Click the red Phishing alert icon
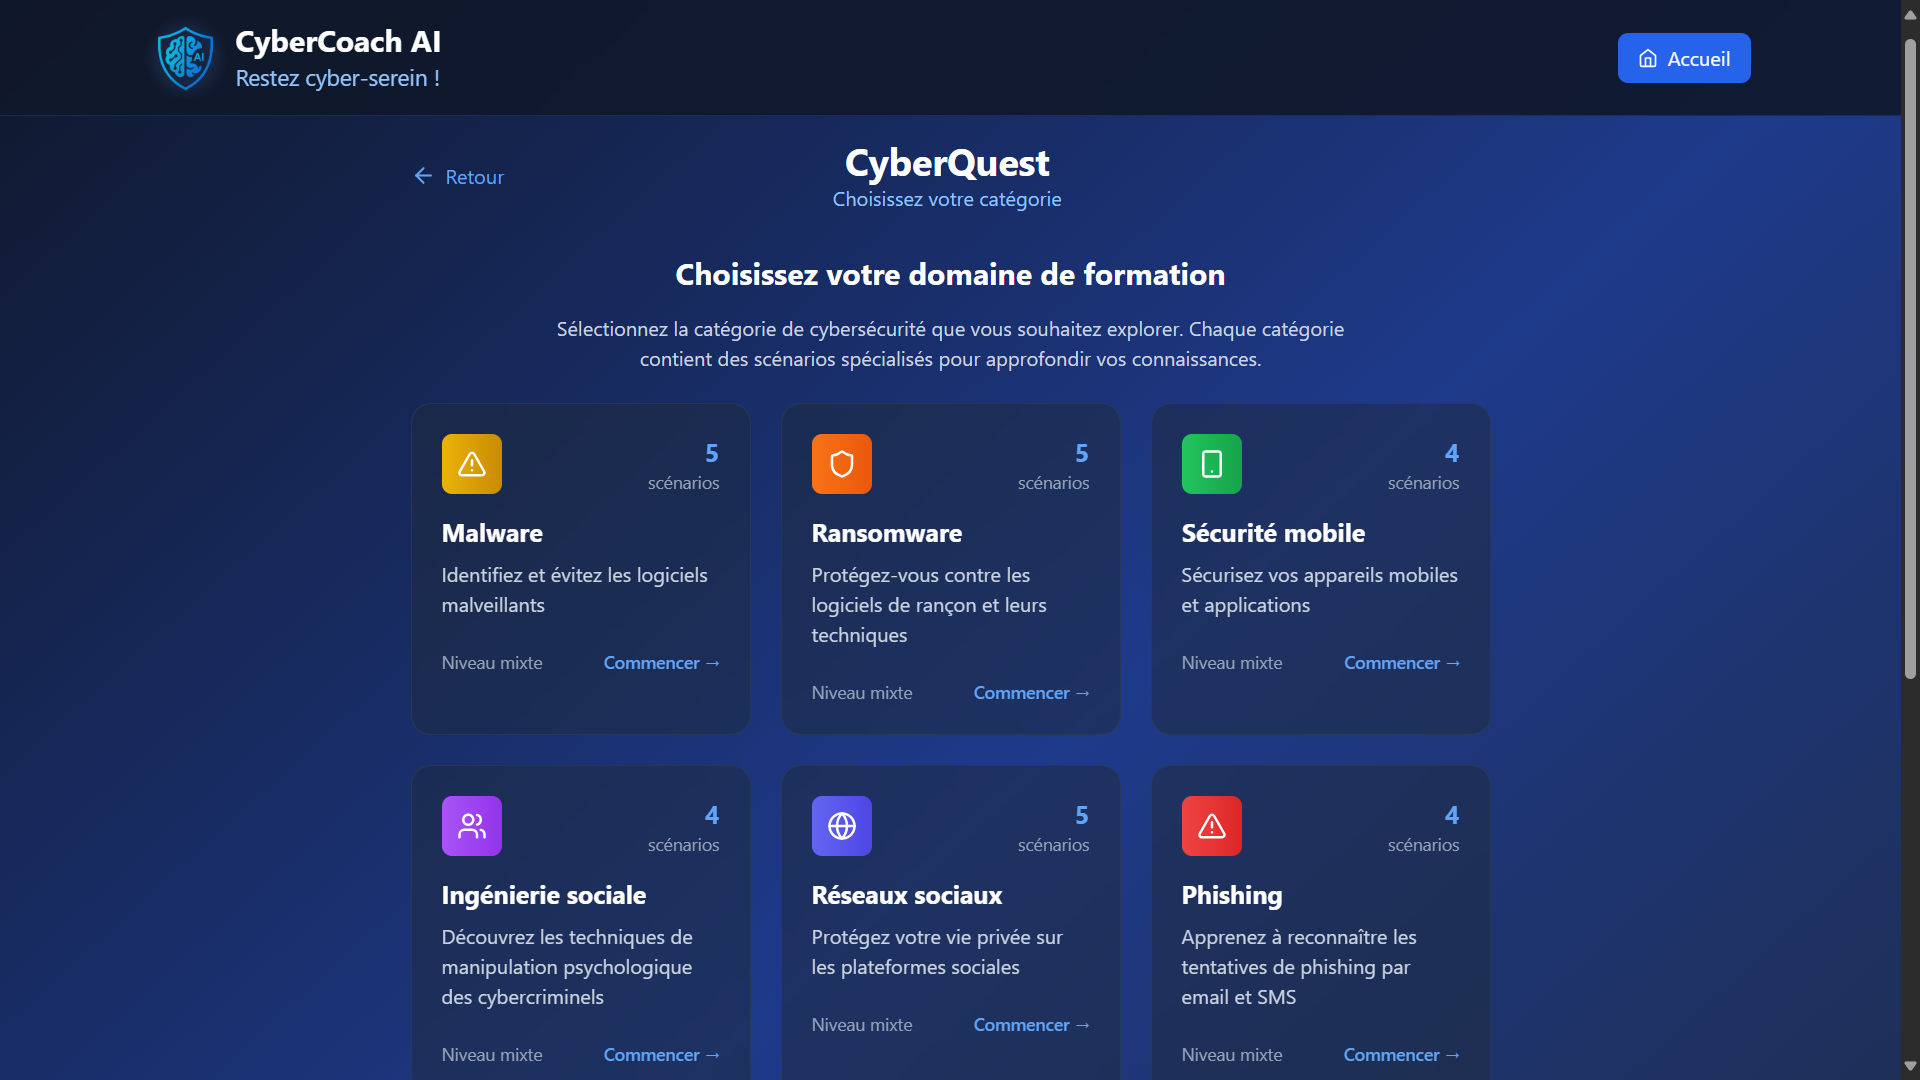This screenshot has width=1920, height=1080. coord(1212,826)
